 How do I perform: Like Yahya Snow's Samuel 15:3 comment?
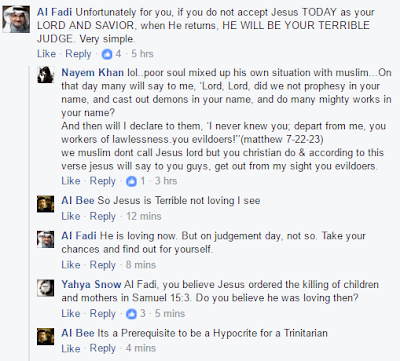coord(71,314)
